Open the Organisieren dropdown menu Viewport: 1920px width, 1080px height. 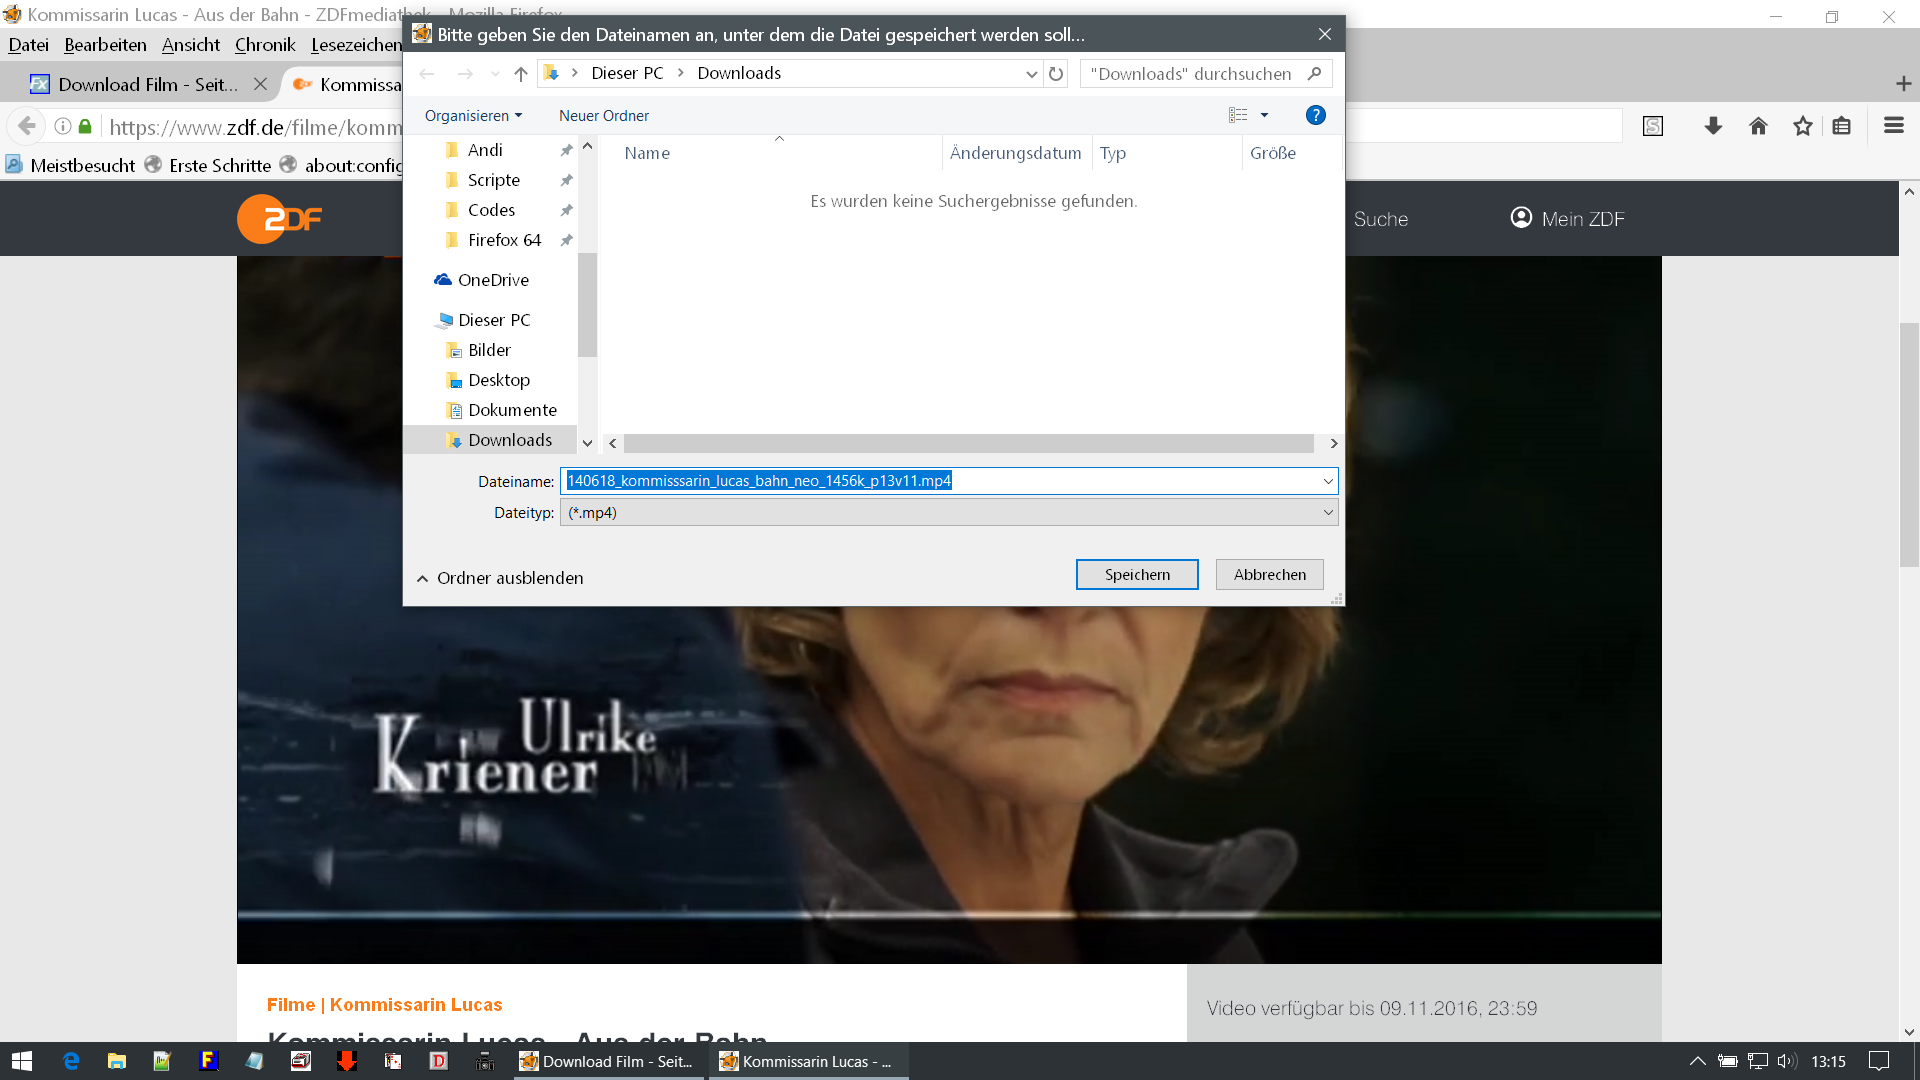pyautogui.click(x=473, y=116)
